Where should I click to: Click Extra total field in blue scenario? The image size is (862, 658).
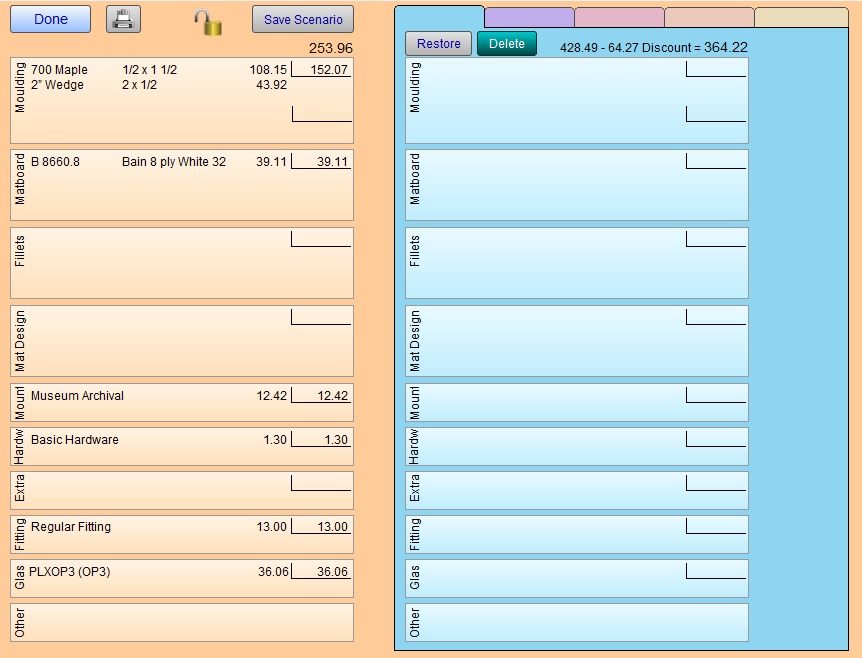coord(716,483)
